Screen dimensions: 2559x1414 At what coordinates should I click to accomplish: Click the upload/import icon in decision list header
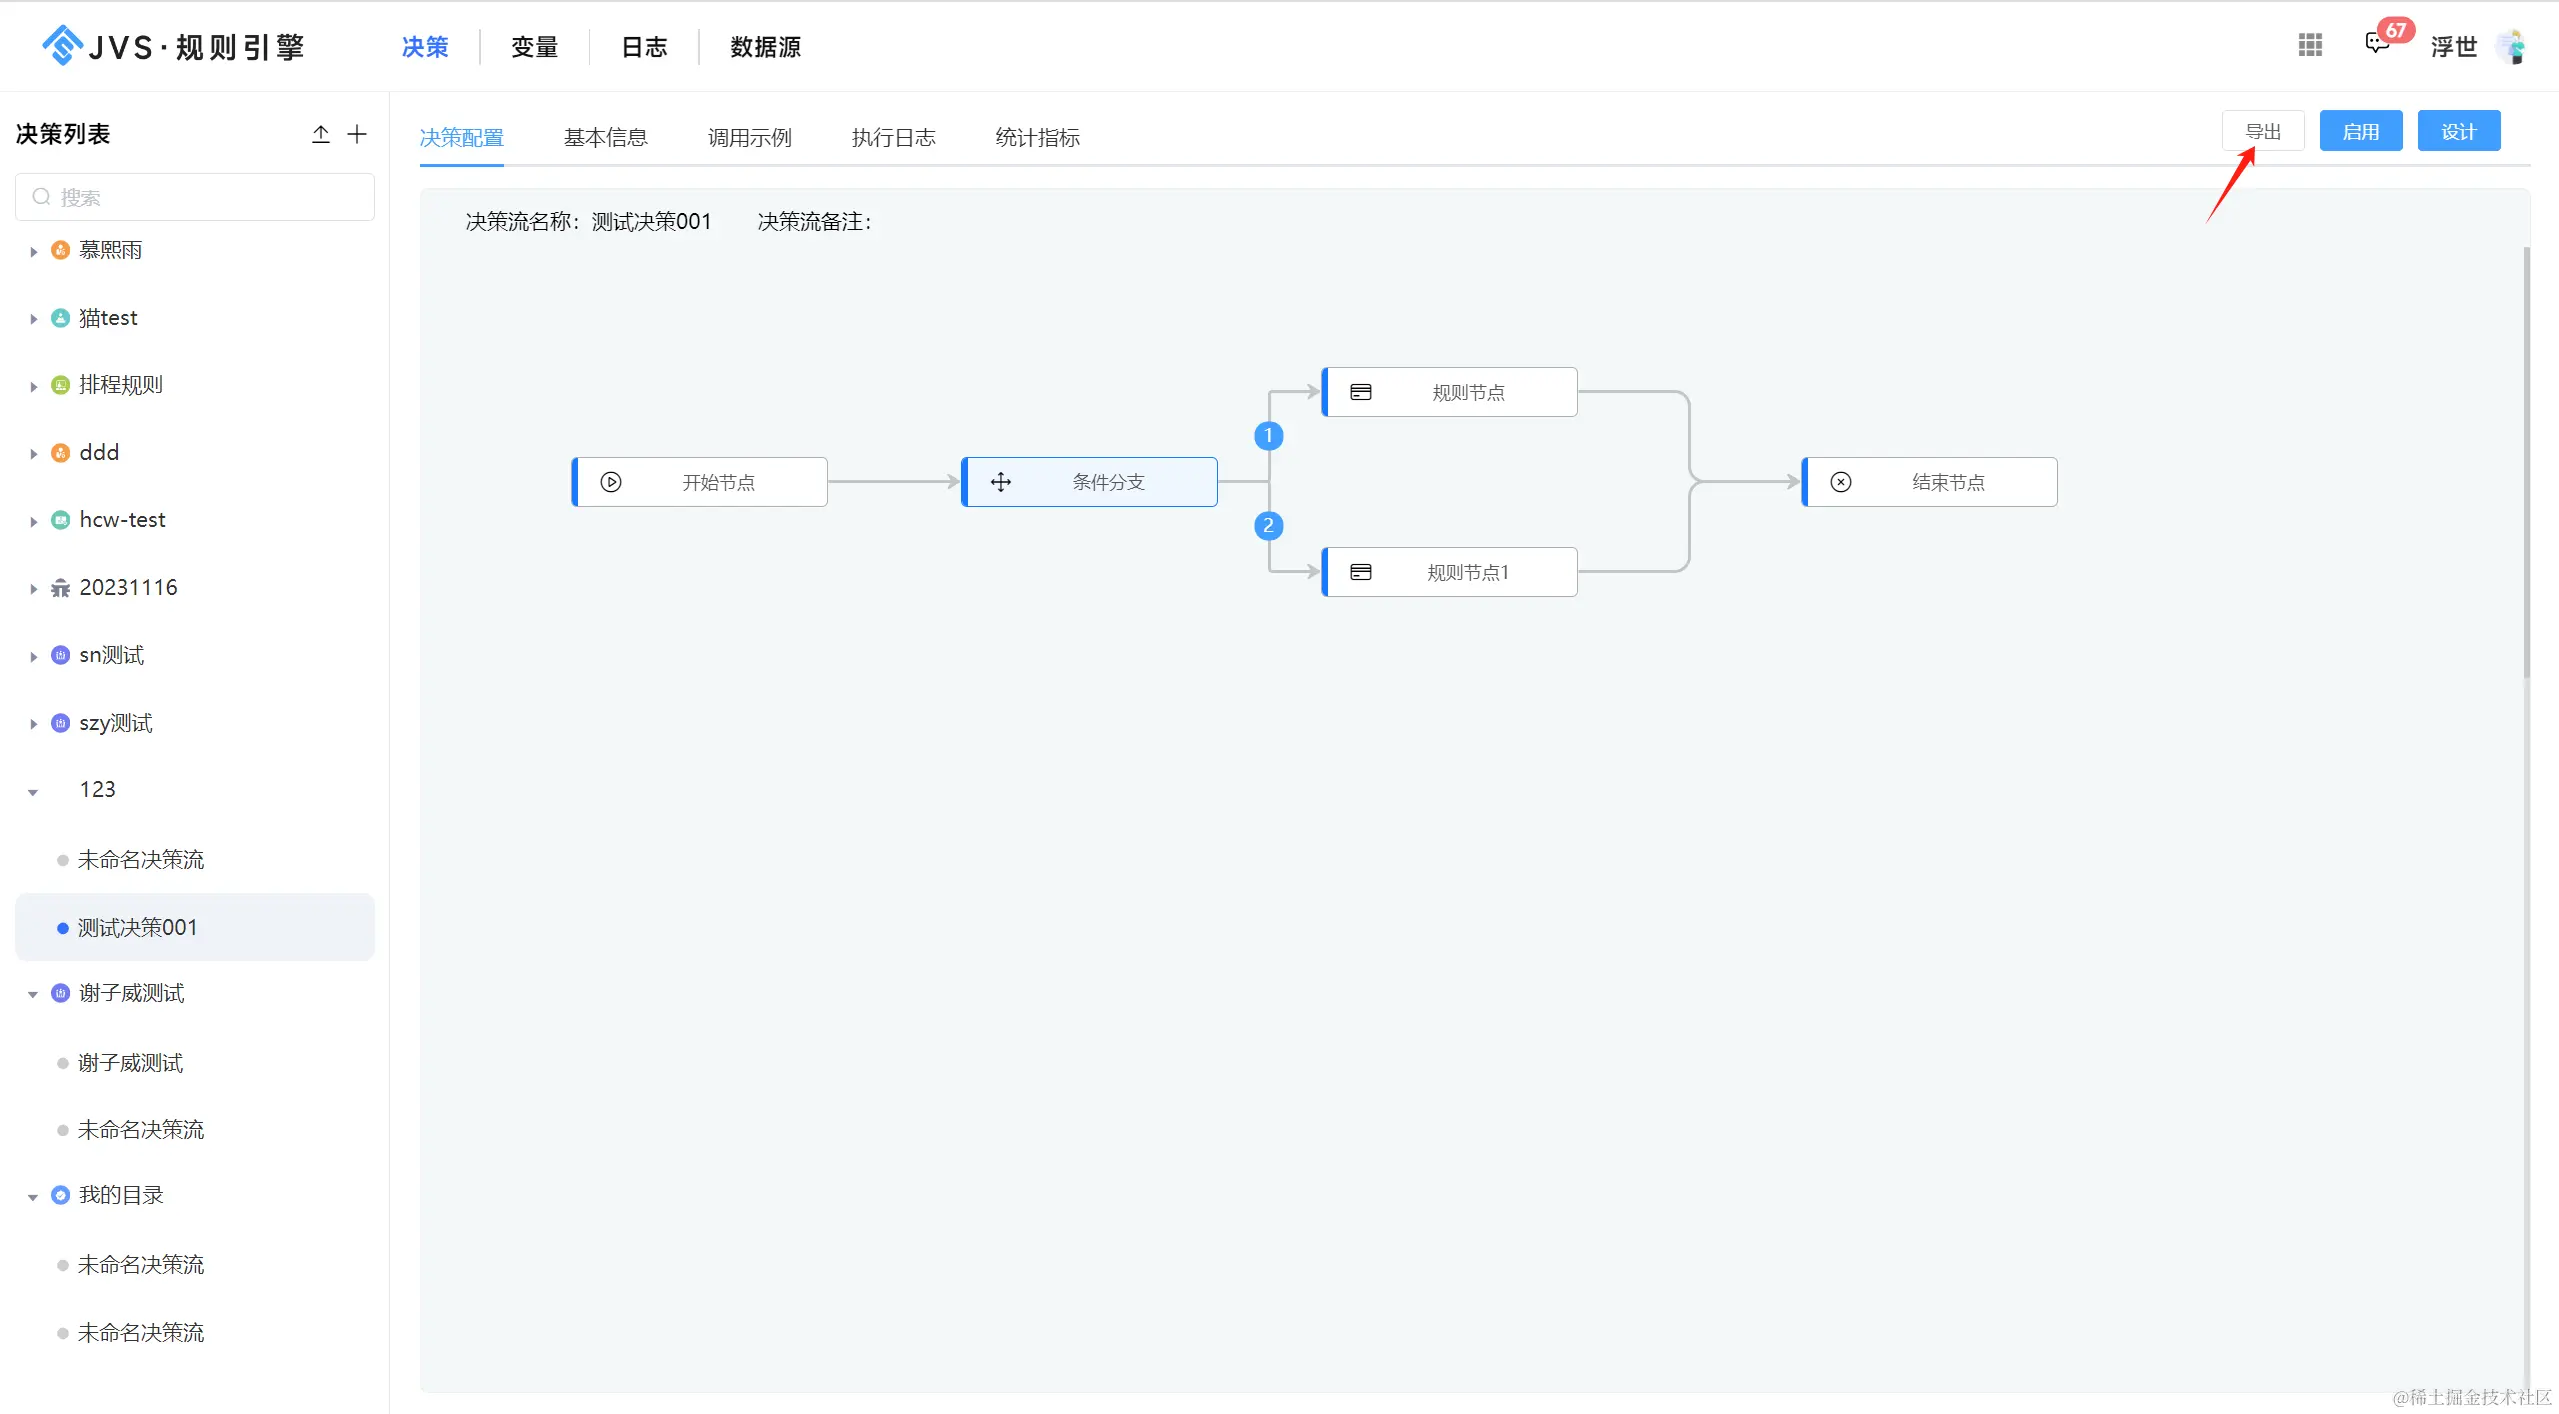pos(320,134)
